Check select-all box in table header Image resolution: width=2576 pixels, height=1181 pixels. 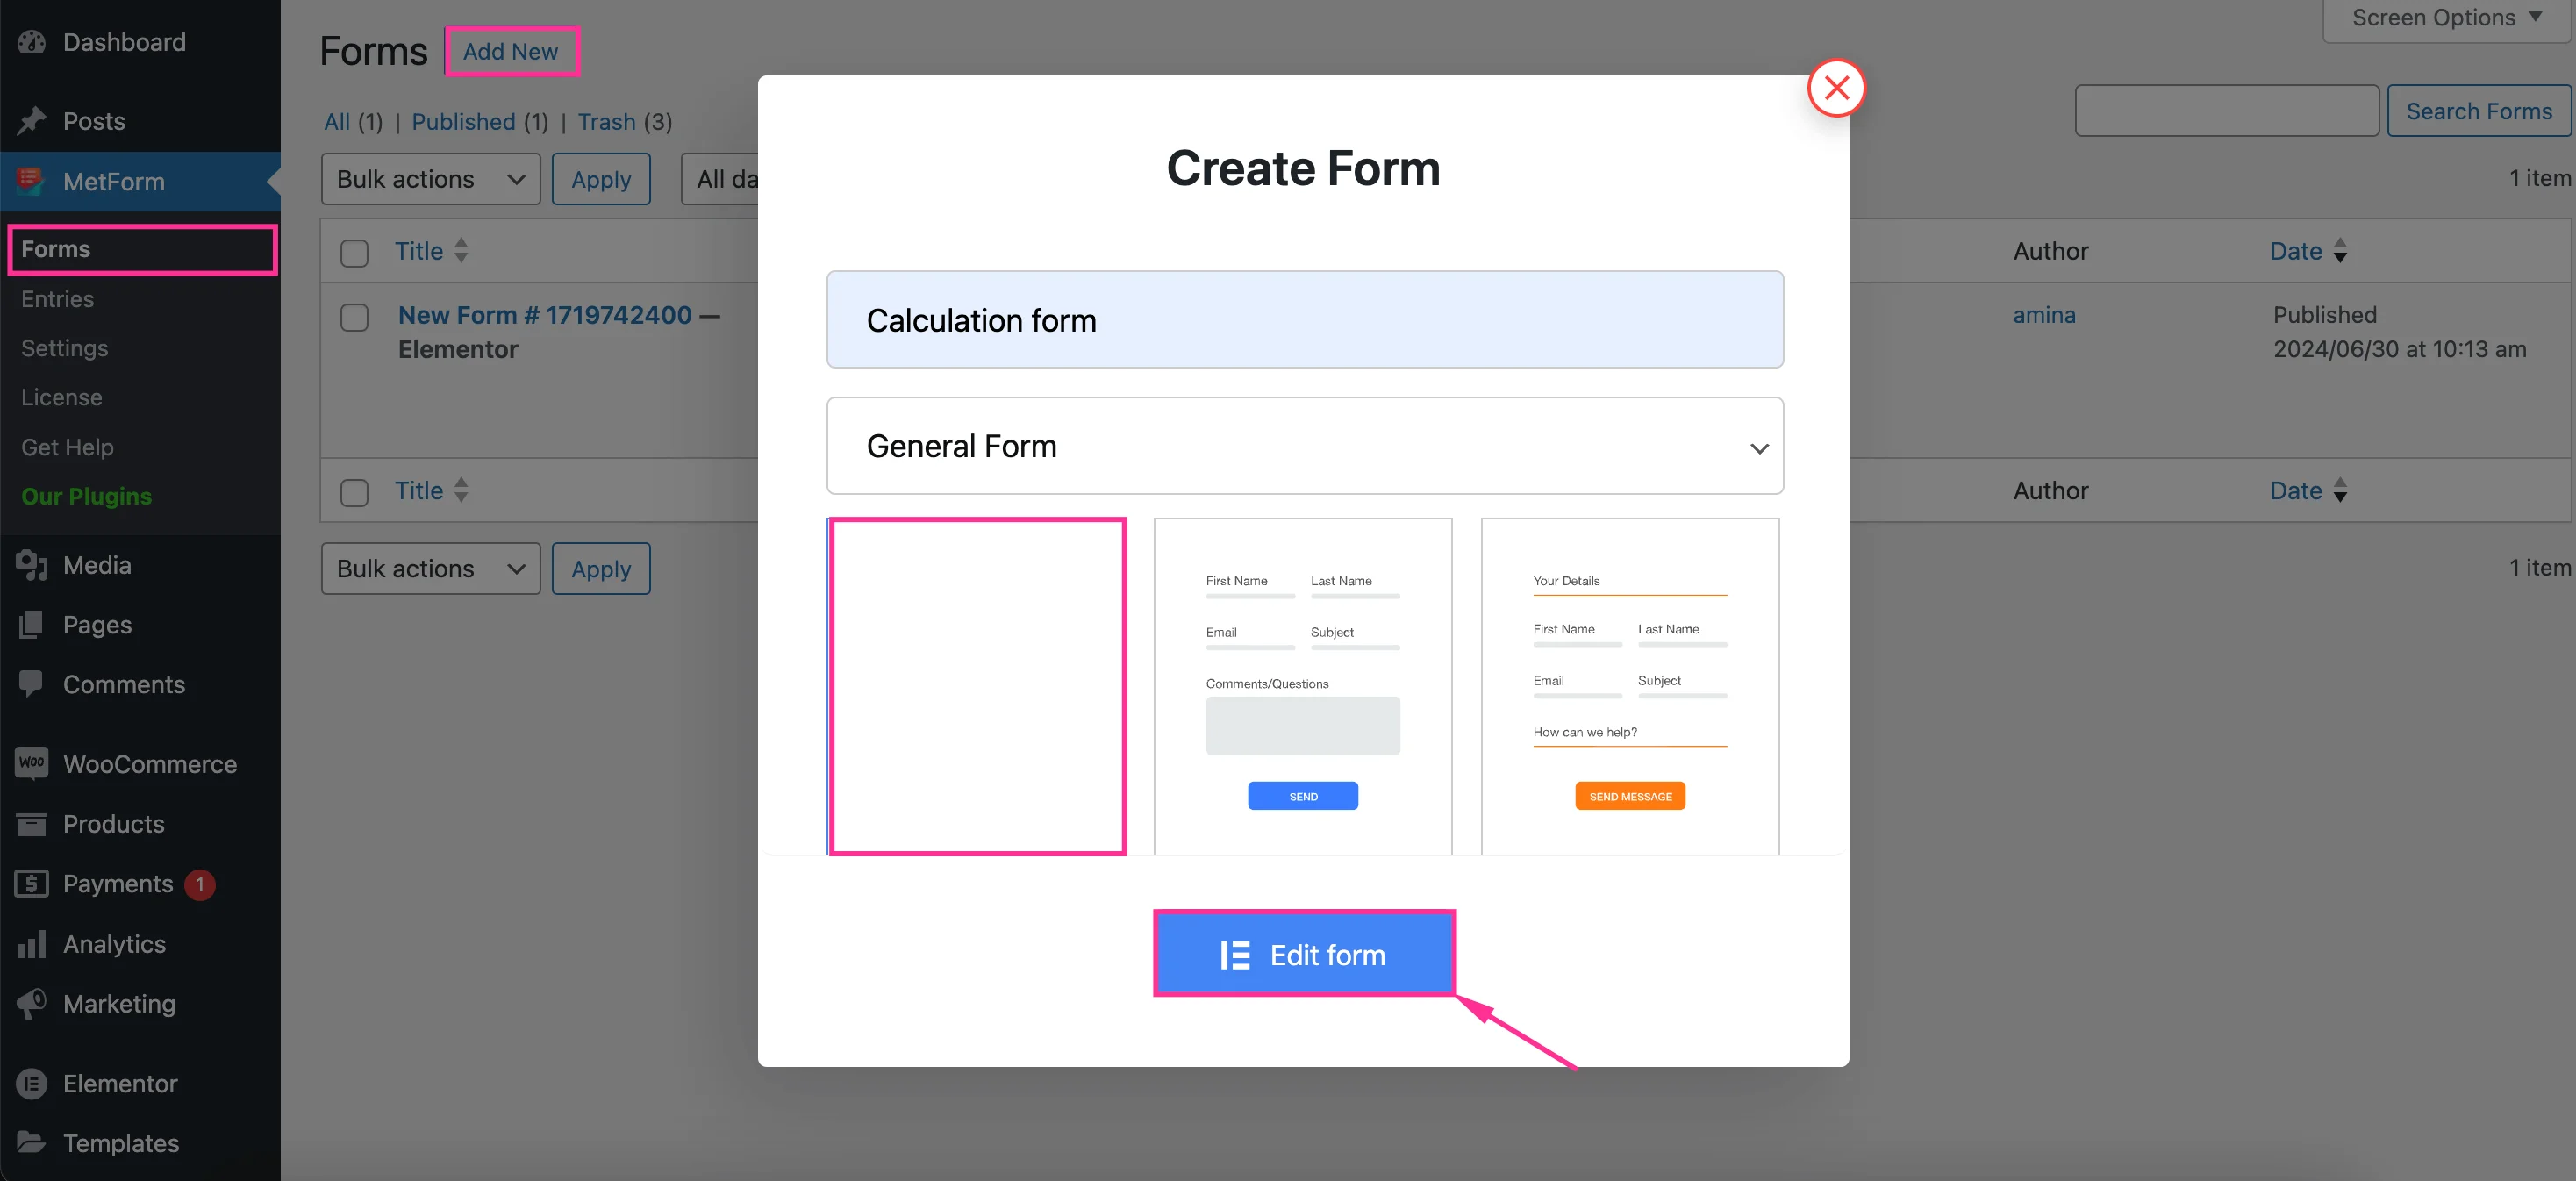(x=354, y=253)
